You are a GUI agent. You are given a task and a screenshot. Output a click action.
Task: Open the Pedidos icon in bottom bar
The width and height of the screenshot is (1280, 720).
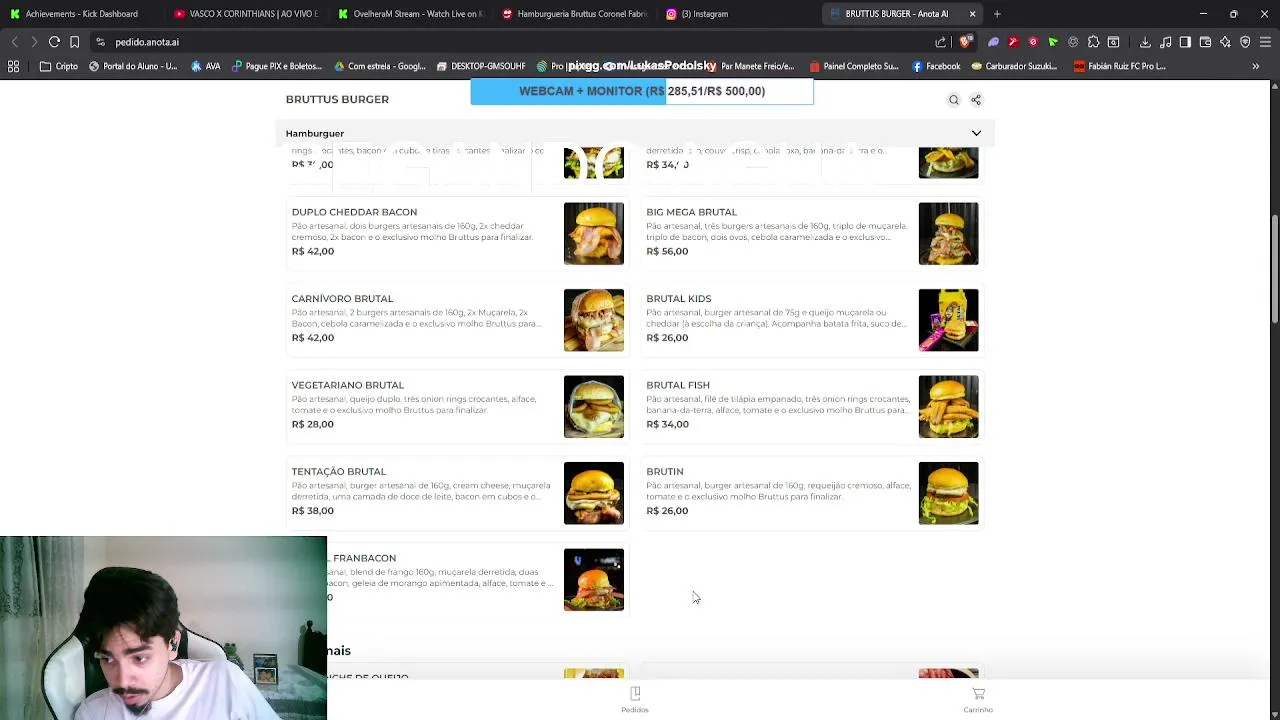click(x=635, y=699)
